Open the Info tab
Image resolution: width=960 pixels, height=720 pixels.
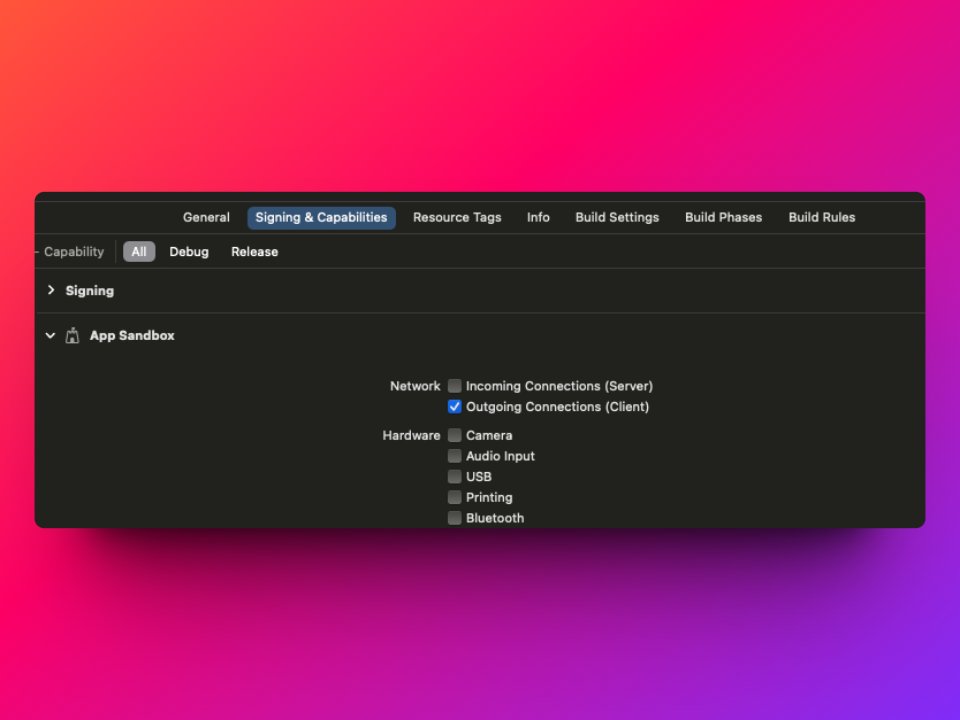pos(538,217)
